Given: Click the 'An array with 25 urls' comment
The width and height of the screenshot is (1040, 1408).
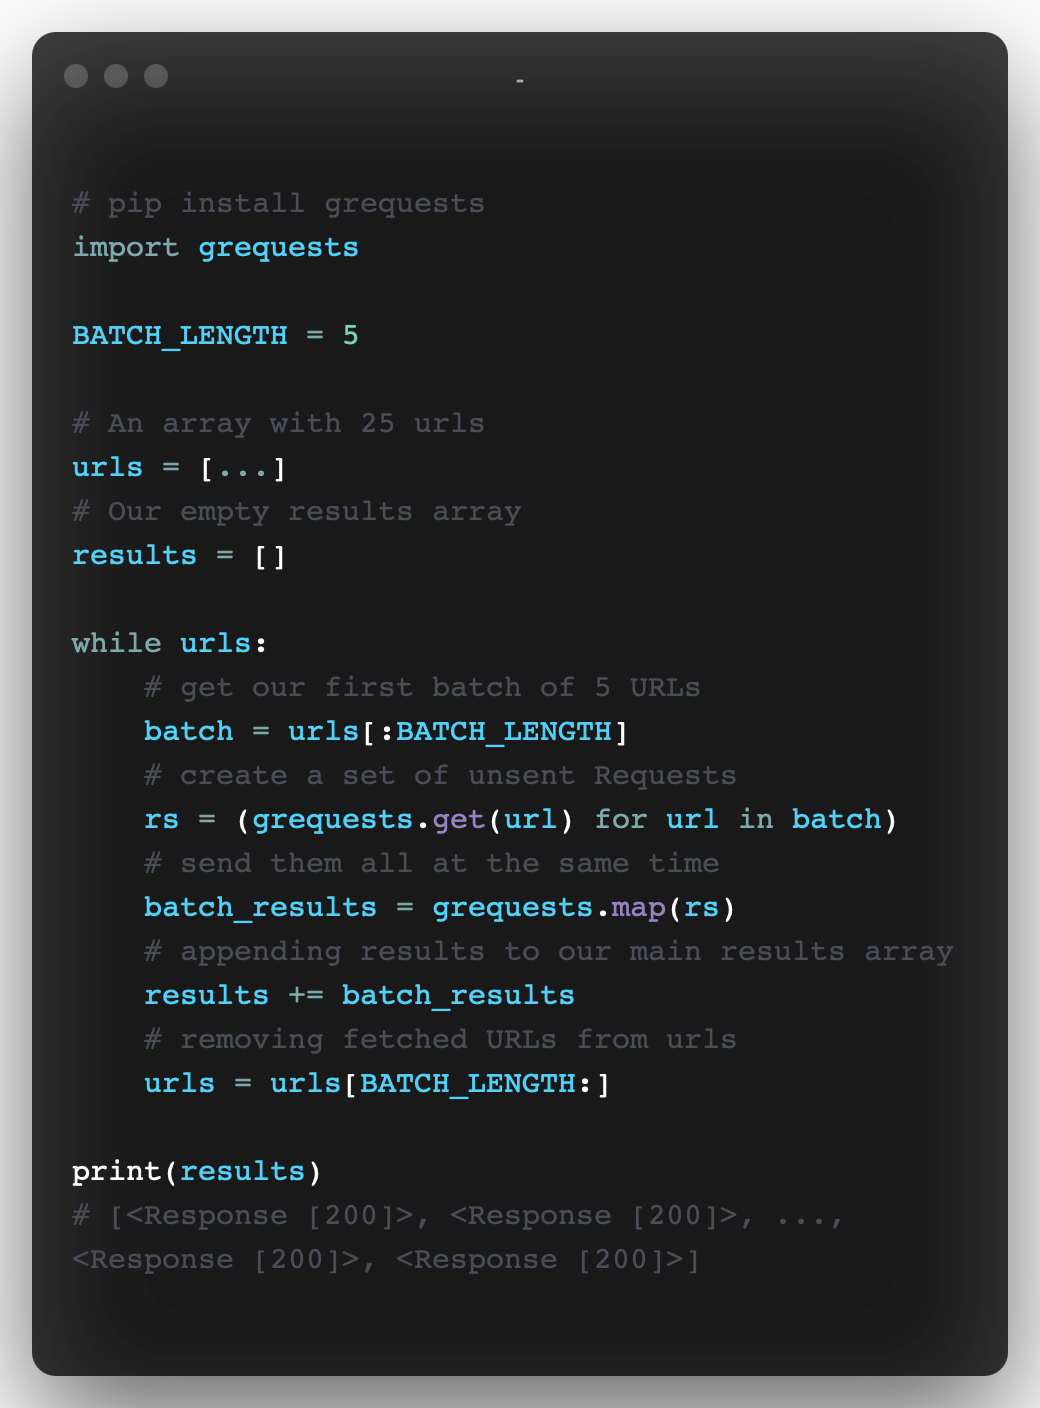Looking at the screenshot, I should coord(278,424).
